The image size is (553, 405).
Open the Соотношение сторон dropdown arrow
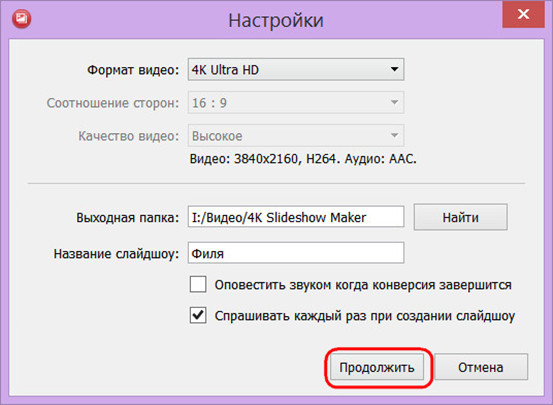coord(394,102)
